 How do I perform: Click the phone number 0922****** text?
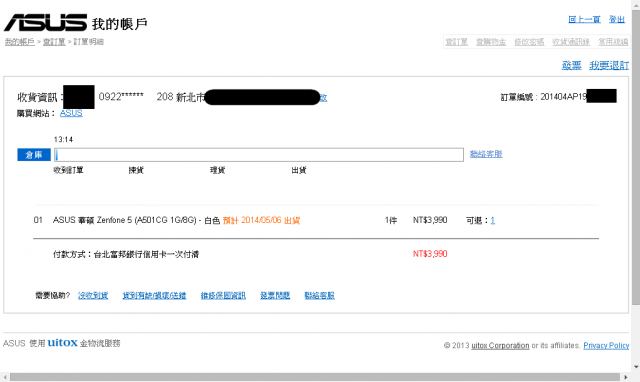[121, 97]
